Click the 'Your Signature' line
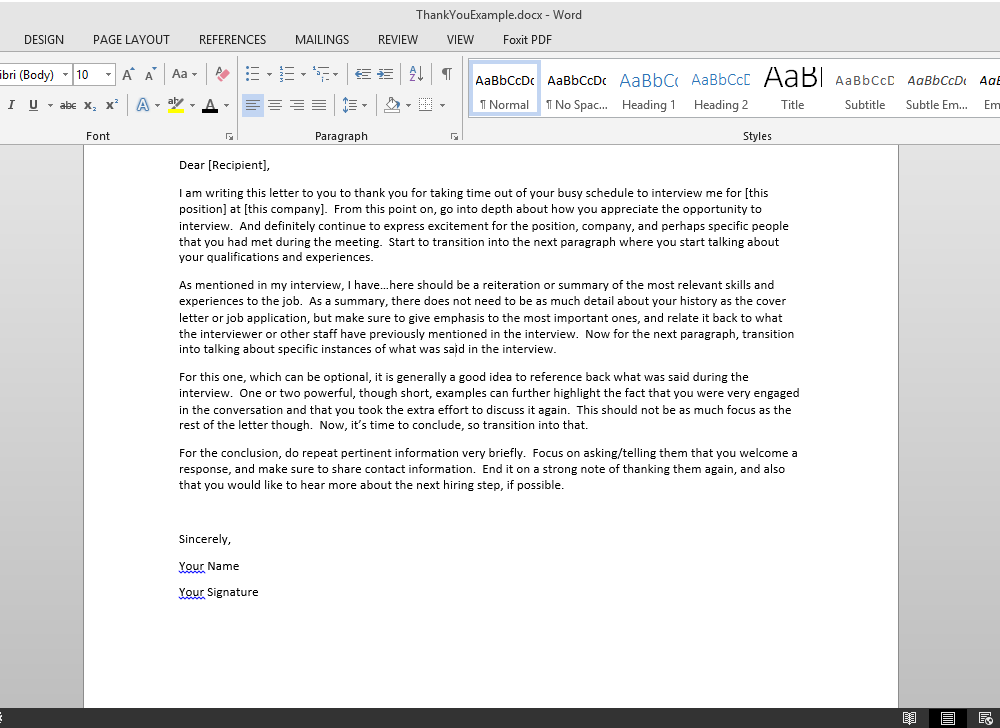This screenshot has height=728, width=1000. click(219, 592)
